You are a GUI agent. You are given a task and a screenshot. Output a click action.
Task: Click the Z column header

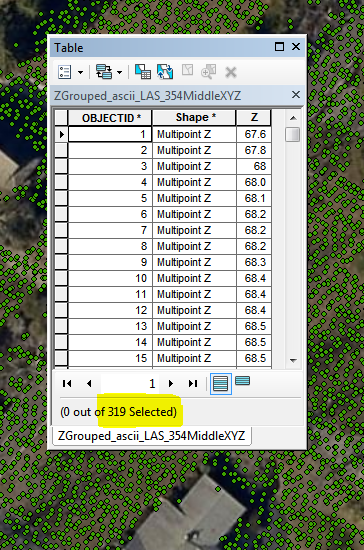click(x=254, y=118)
